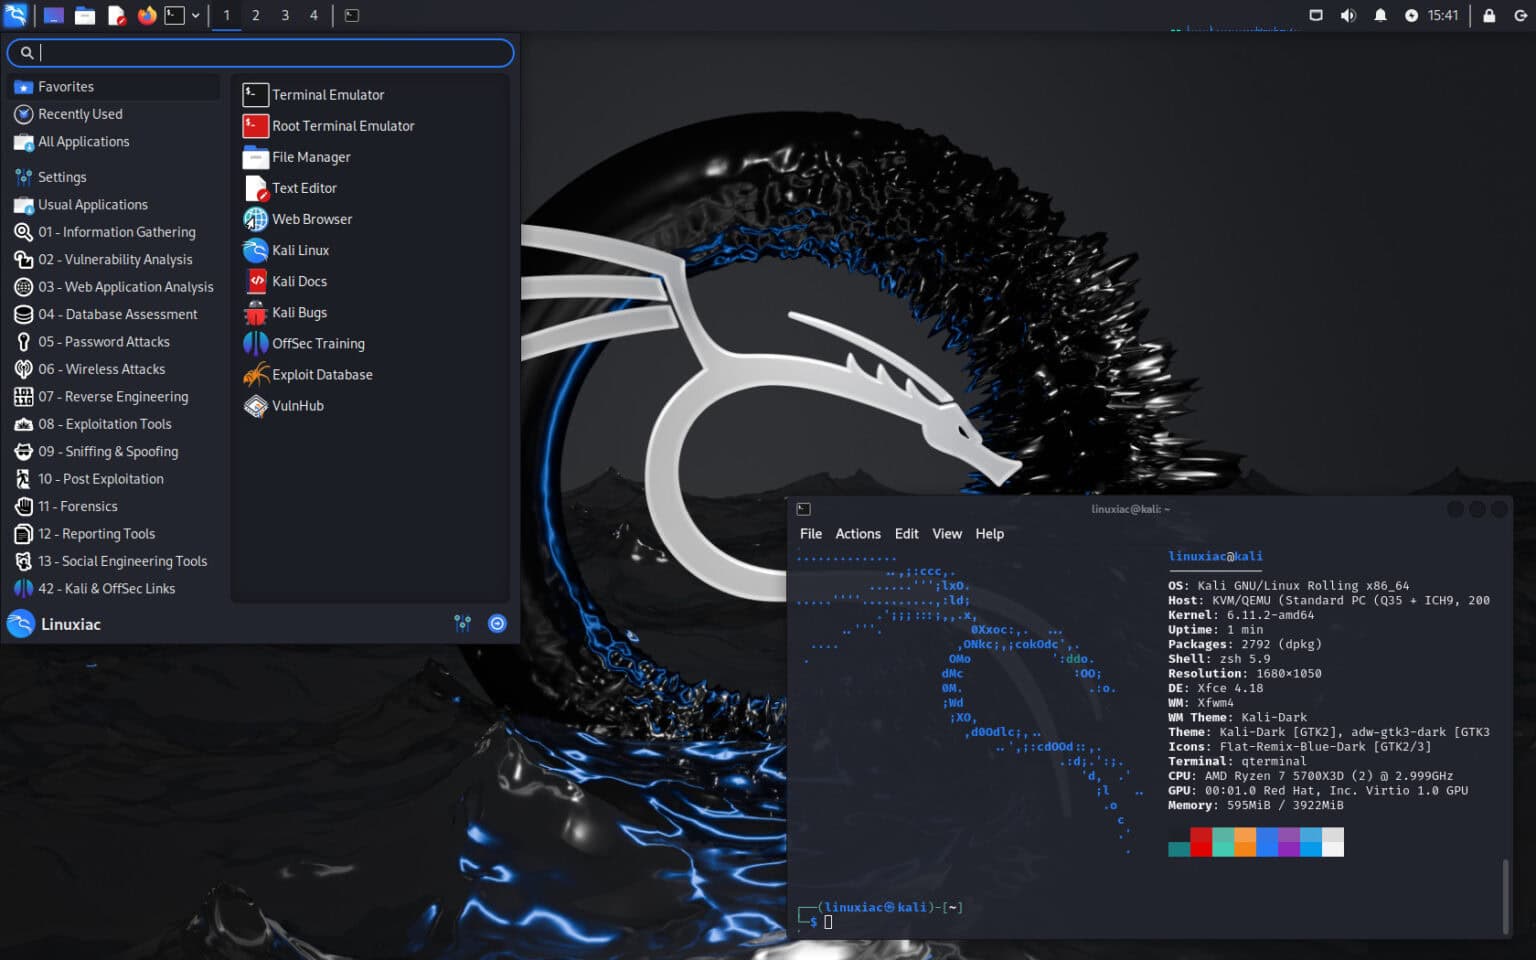Open Kali Docs from the favorites list
This screenshot has height=960, width=1536.
tap(299, 281)
